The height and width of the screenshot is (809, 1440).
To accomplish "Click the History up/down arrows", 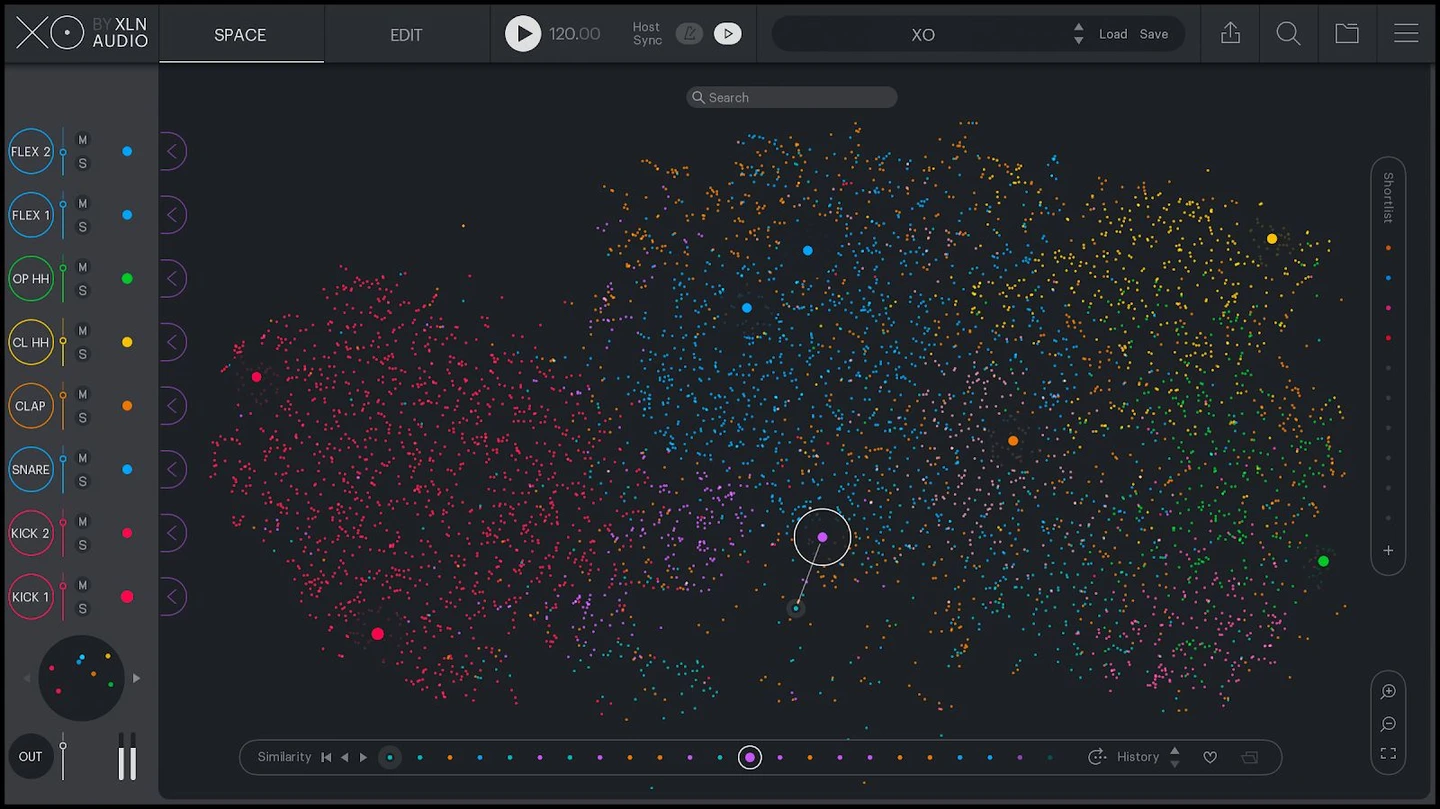I will click(x=1175, y=757).
